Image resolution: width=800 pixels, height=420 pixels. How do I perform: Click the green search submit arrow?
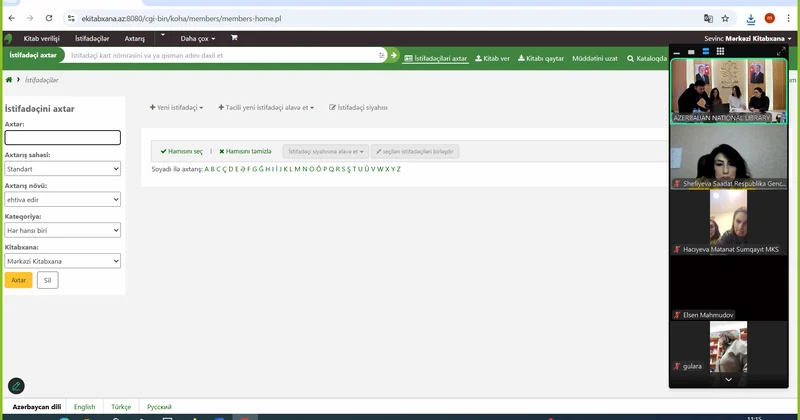point(394,55)
